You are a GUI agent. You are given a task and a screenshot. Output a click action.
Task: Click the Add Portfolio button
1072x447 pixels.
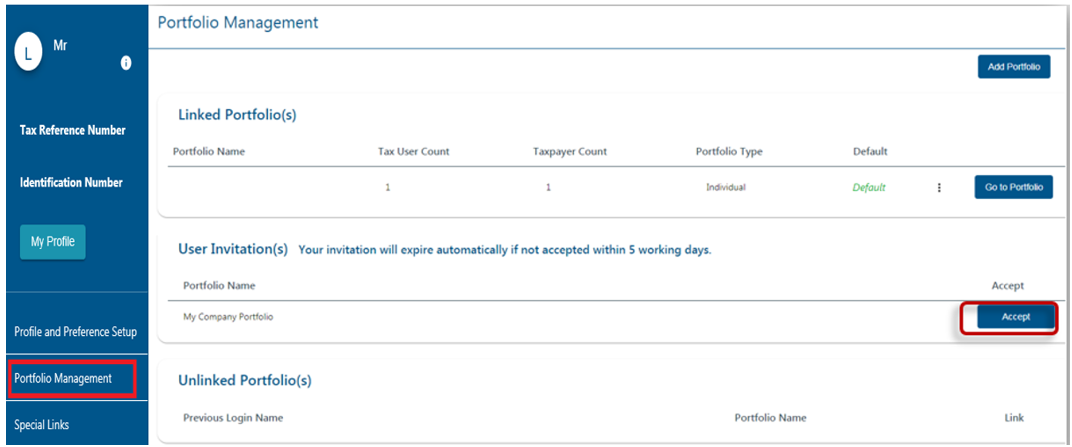tap(1013, 67)
